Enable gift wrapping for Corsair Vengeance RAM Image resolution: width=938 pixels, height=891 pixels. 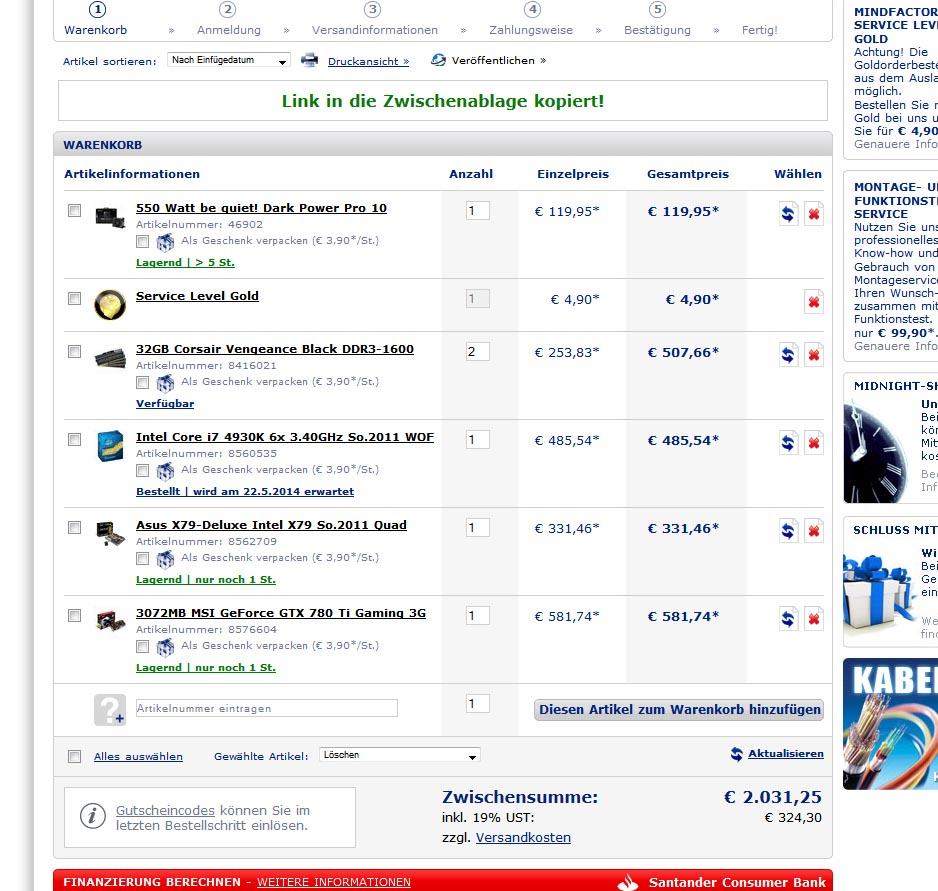[142, 382]
